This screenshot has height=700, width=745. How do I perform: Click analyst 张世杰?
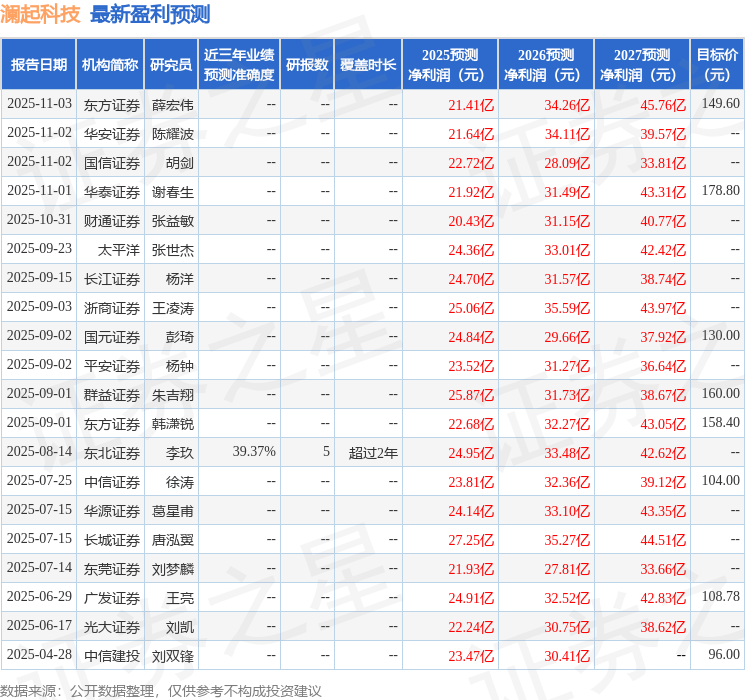coord(172,250)
